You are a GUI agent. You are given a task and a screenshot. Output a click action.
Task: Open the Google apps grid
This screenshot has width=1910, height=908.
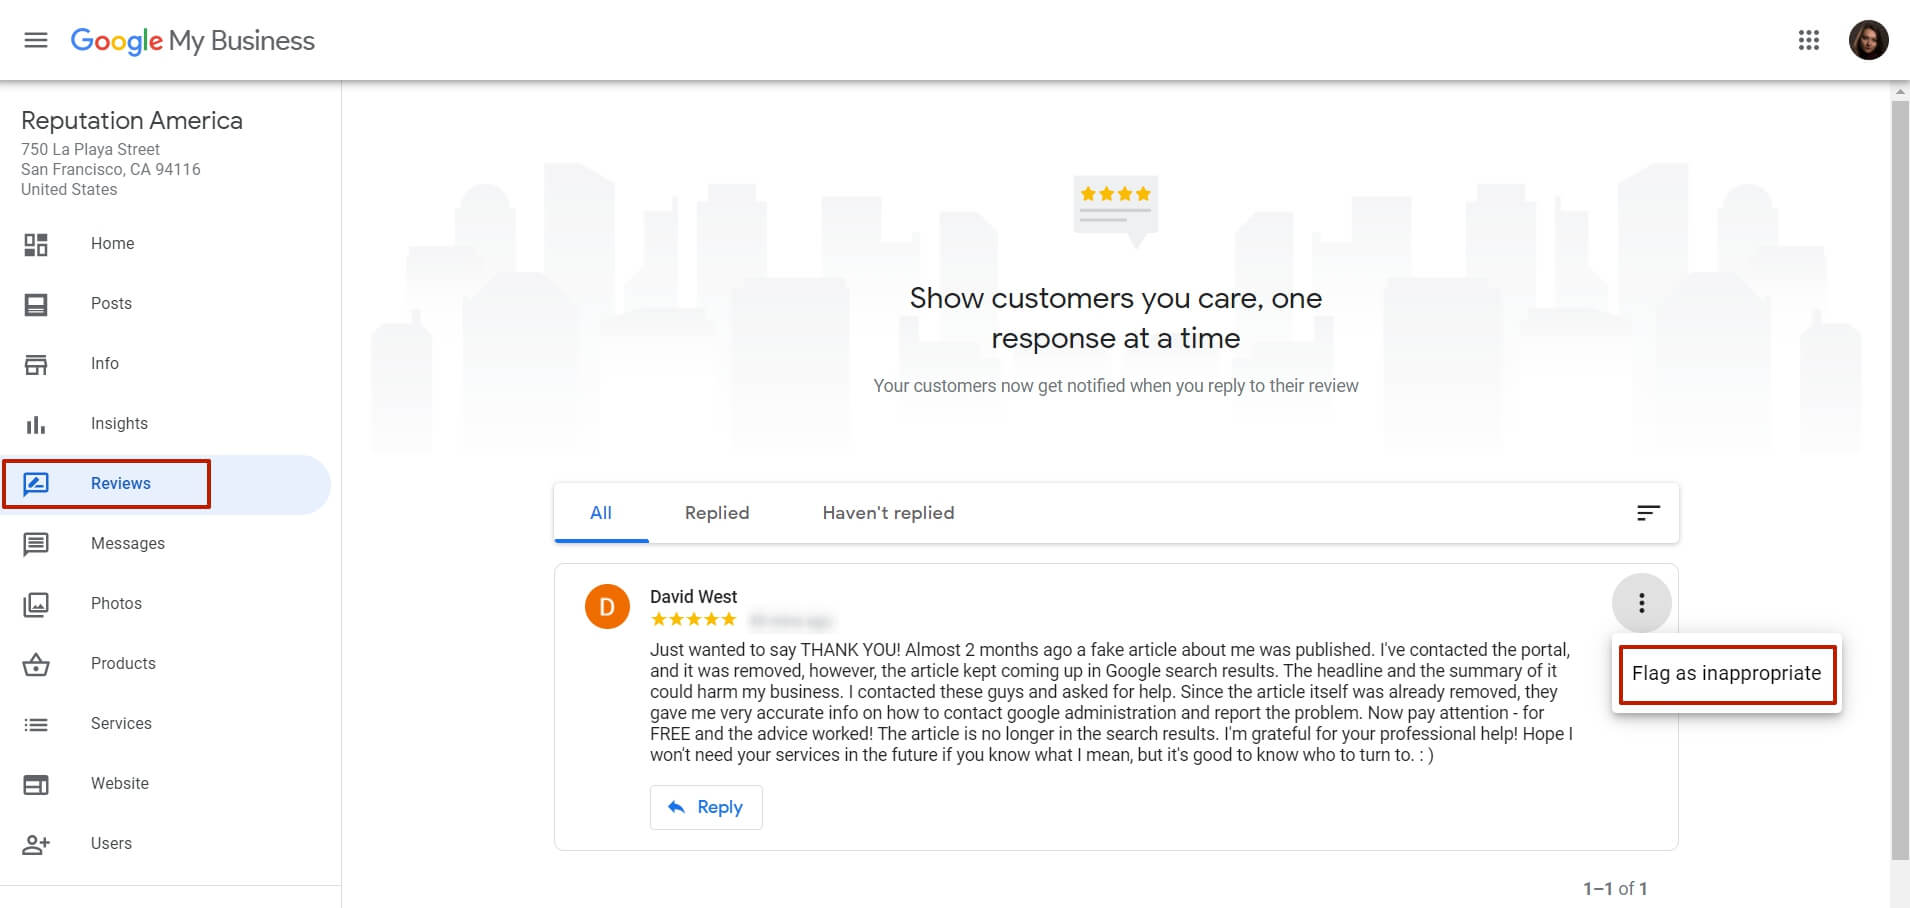pos(1808,40)
